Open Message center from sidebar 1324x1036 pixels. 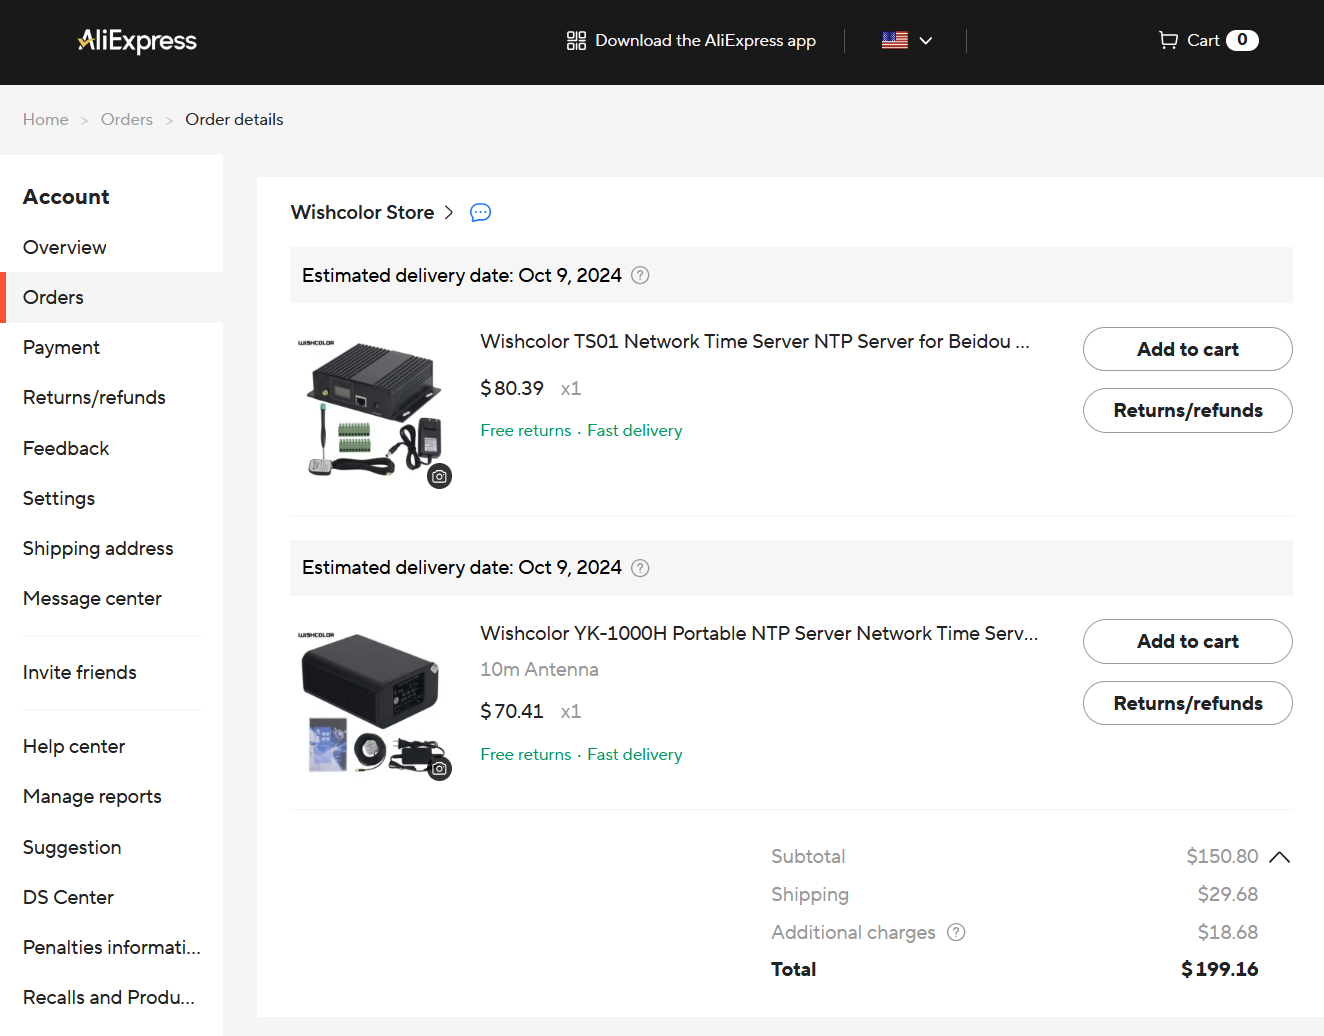(92, 599)
